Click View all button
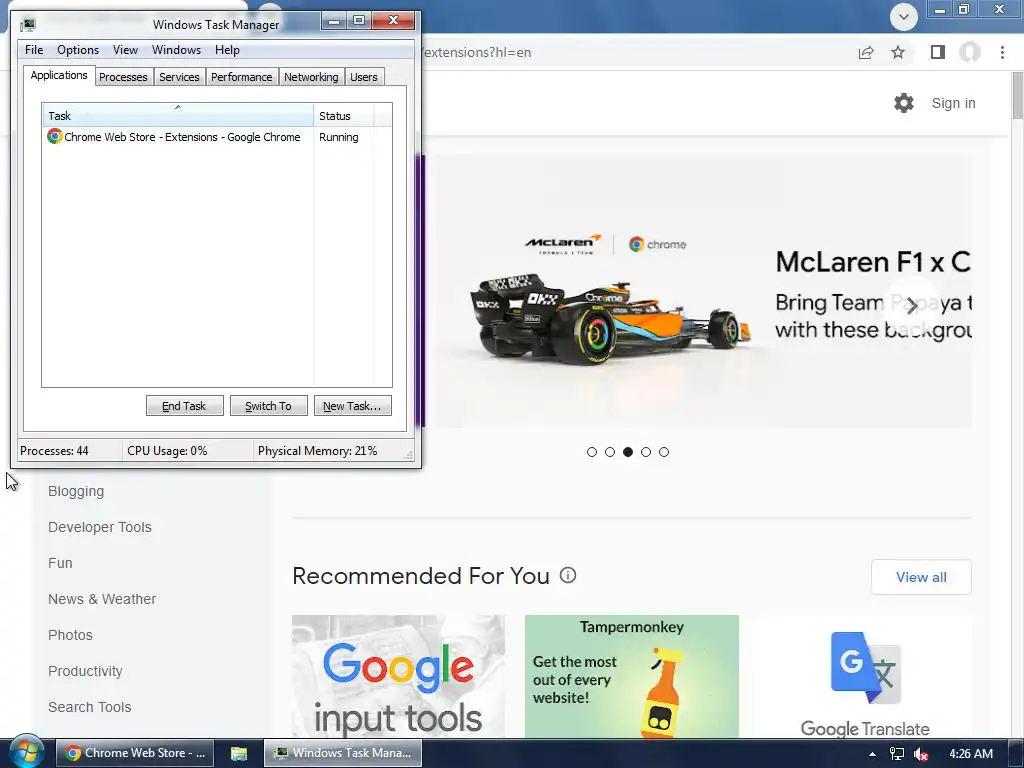This screenshot has height=768, width=1024. click(x=921, y=577)
